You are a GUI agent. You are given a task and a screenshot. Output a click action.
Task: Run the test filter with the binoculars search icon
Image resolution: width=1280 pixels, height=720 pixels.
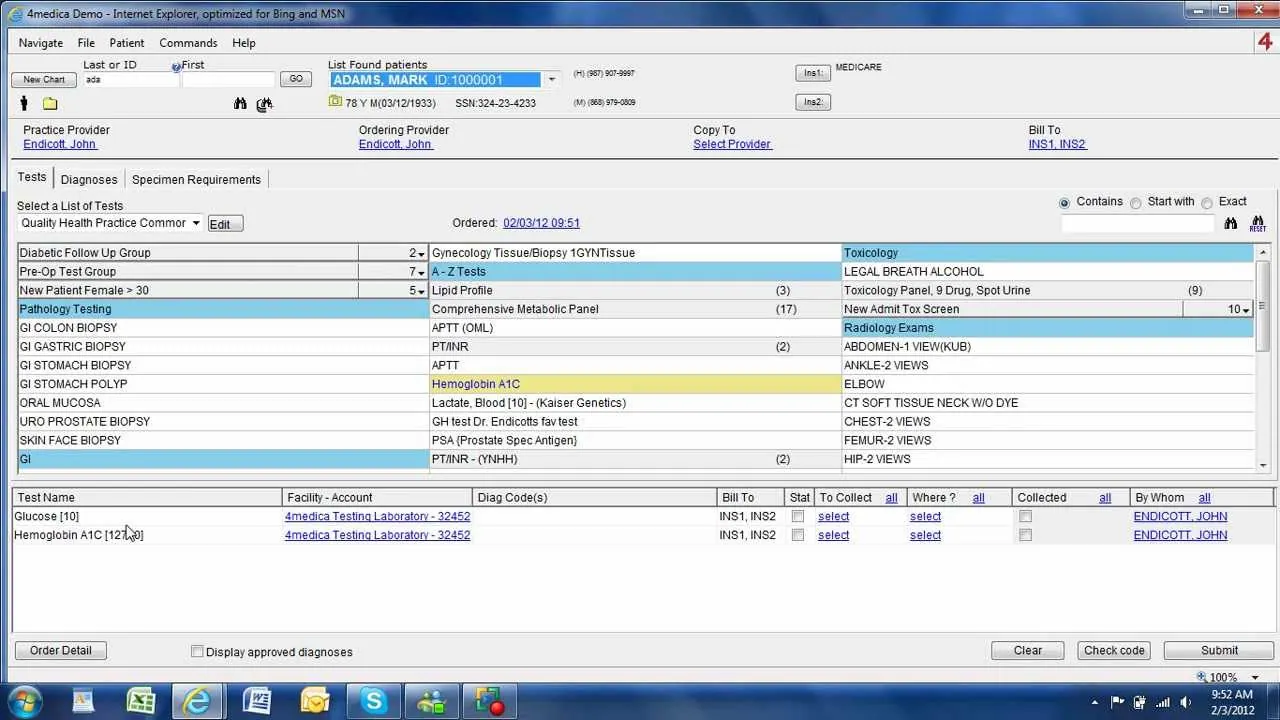(1231, 222)
